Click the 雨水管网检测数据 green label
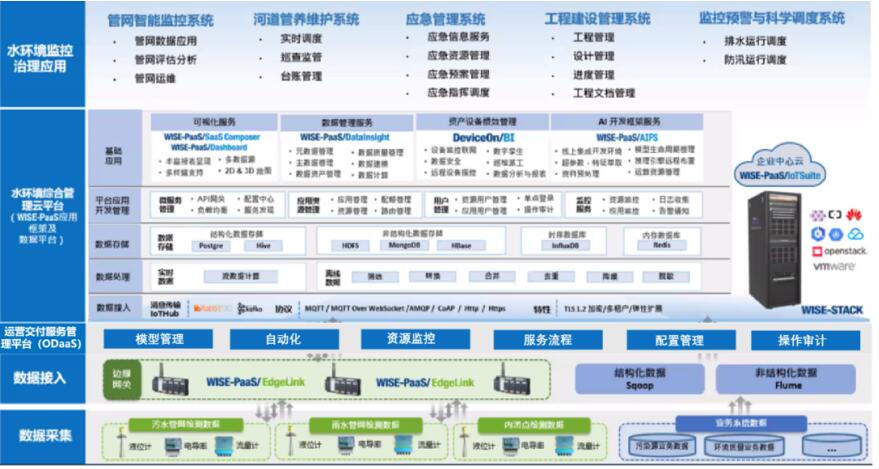 click(x=365, y=425)
